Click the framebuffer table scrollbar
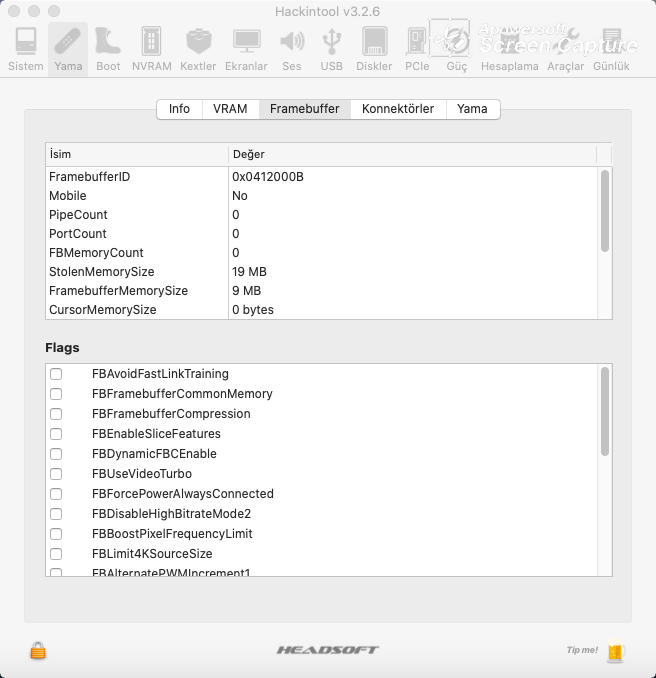This screenshot has height=678, width=656. pyautogui.click(x=605, y=211)
